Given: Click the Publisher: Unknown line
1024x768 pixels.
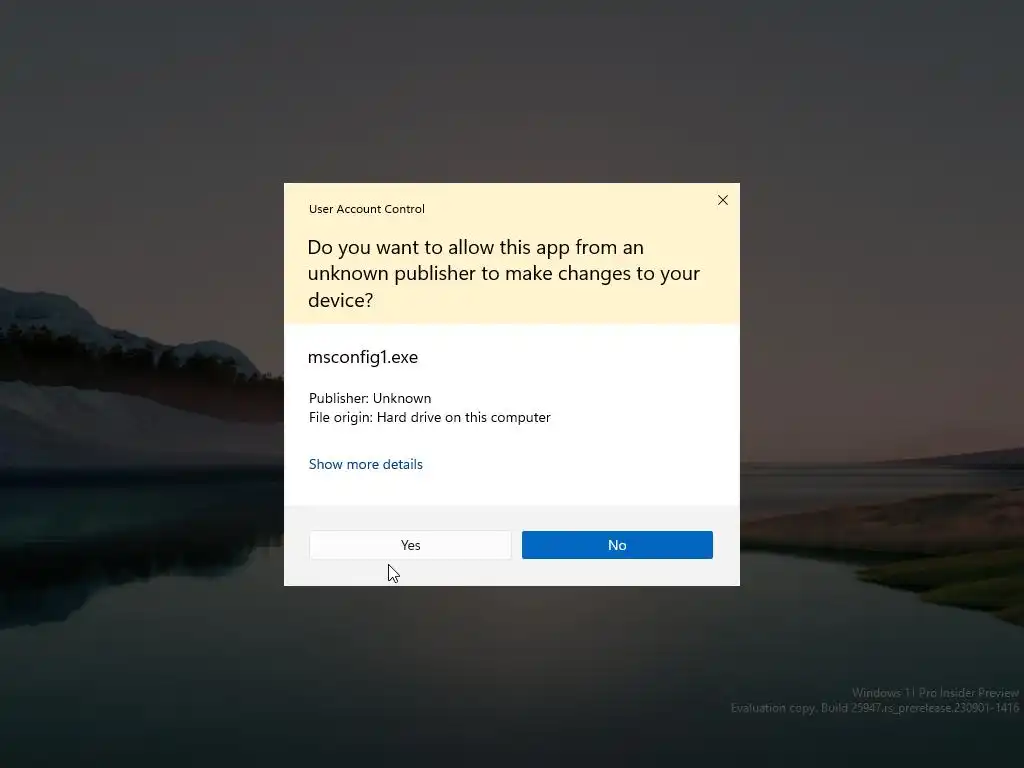Looking at the screenshot, I should [x=370, y=398].
